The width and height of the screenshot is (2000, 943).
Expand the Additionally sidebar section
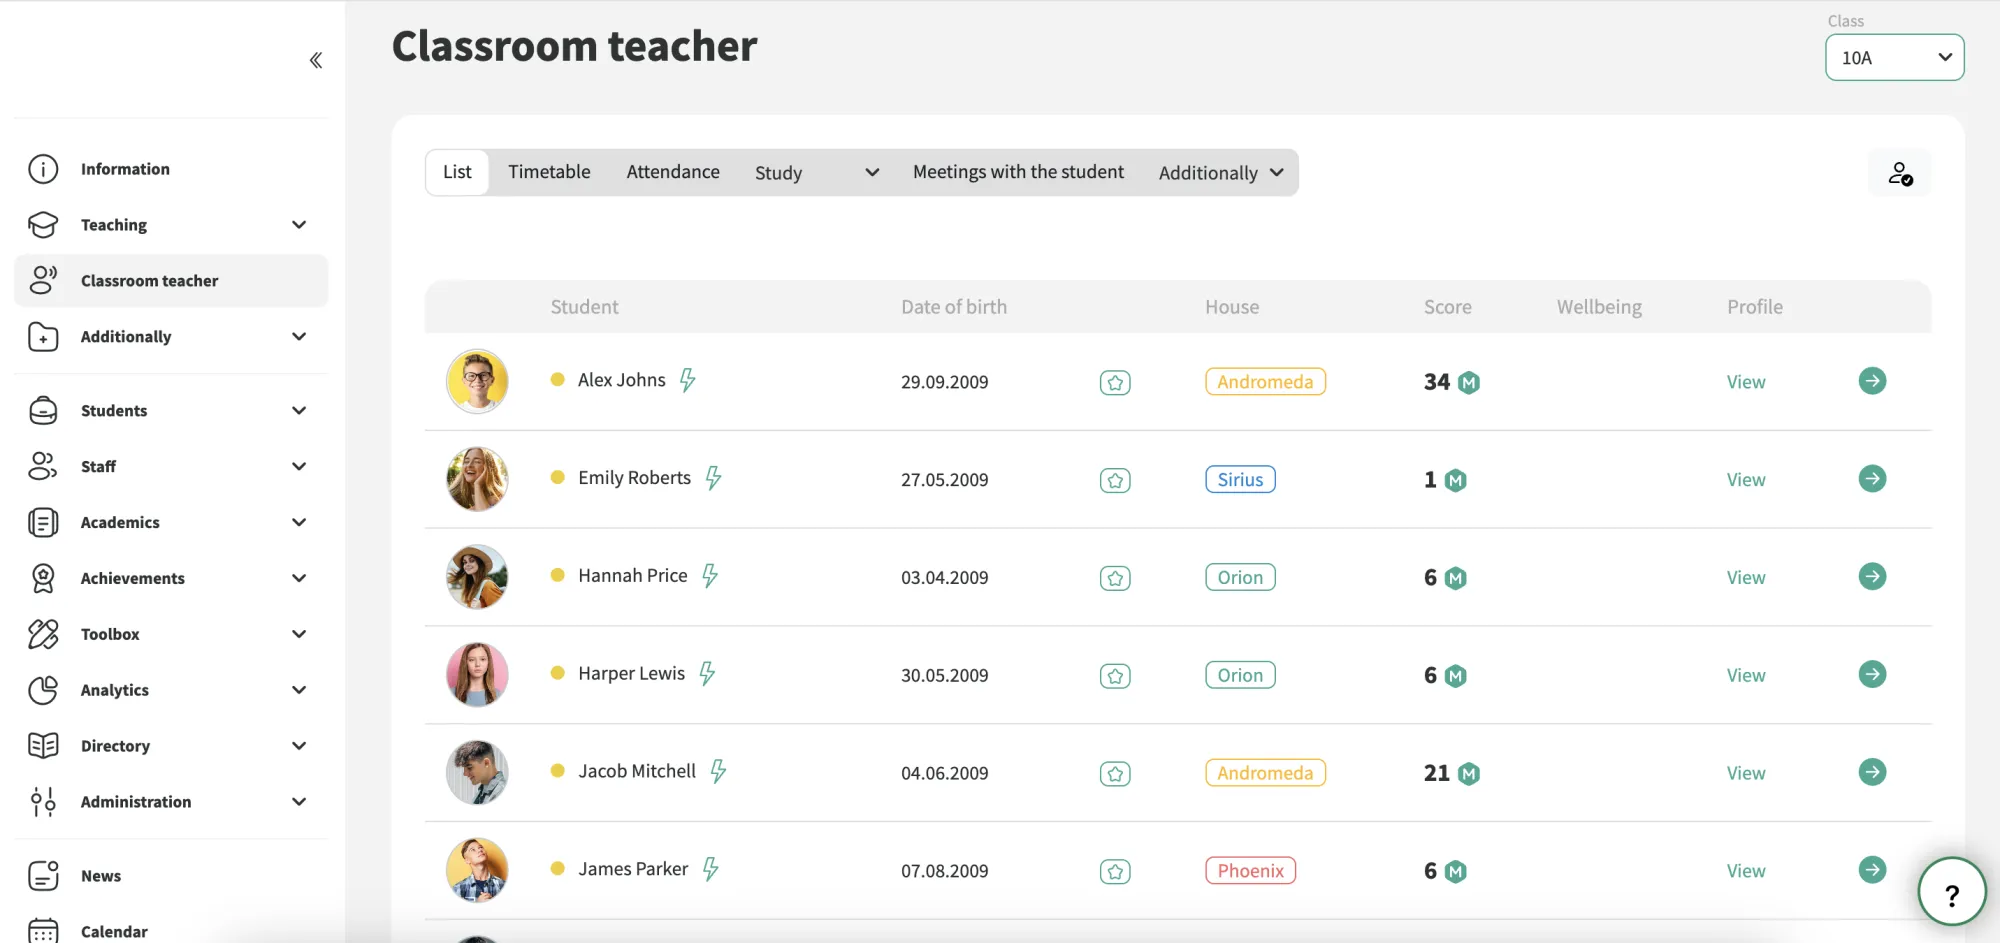(170, 337)
